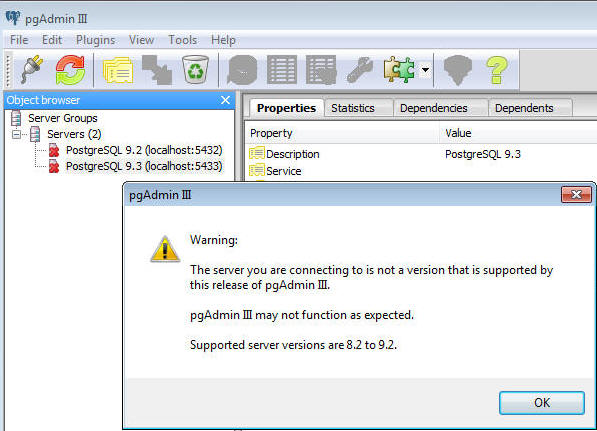Open the object Properties toolbar icon
The width and height of the screenshot is (597, 431).
118,70
